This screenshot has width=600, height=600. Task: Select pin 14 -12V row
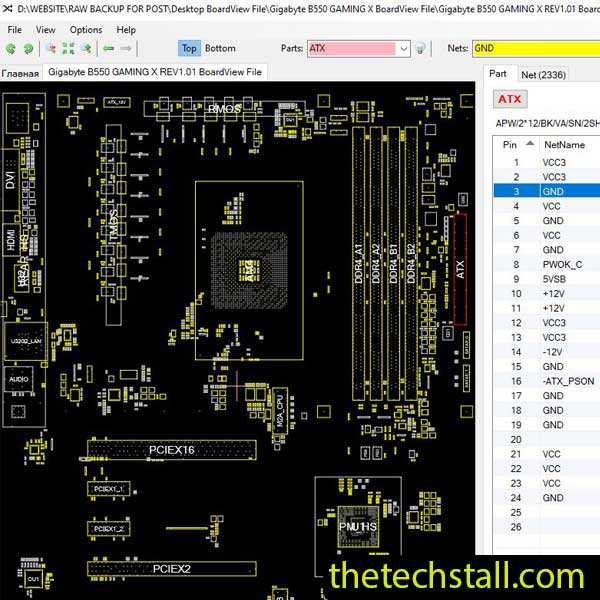click(x=547, y=352)
